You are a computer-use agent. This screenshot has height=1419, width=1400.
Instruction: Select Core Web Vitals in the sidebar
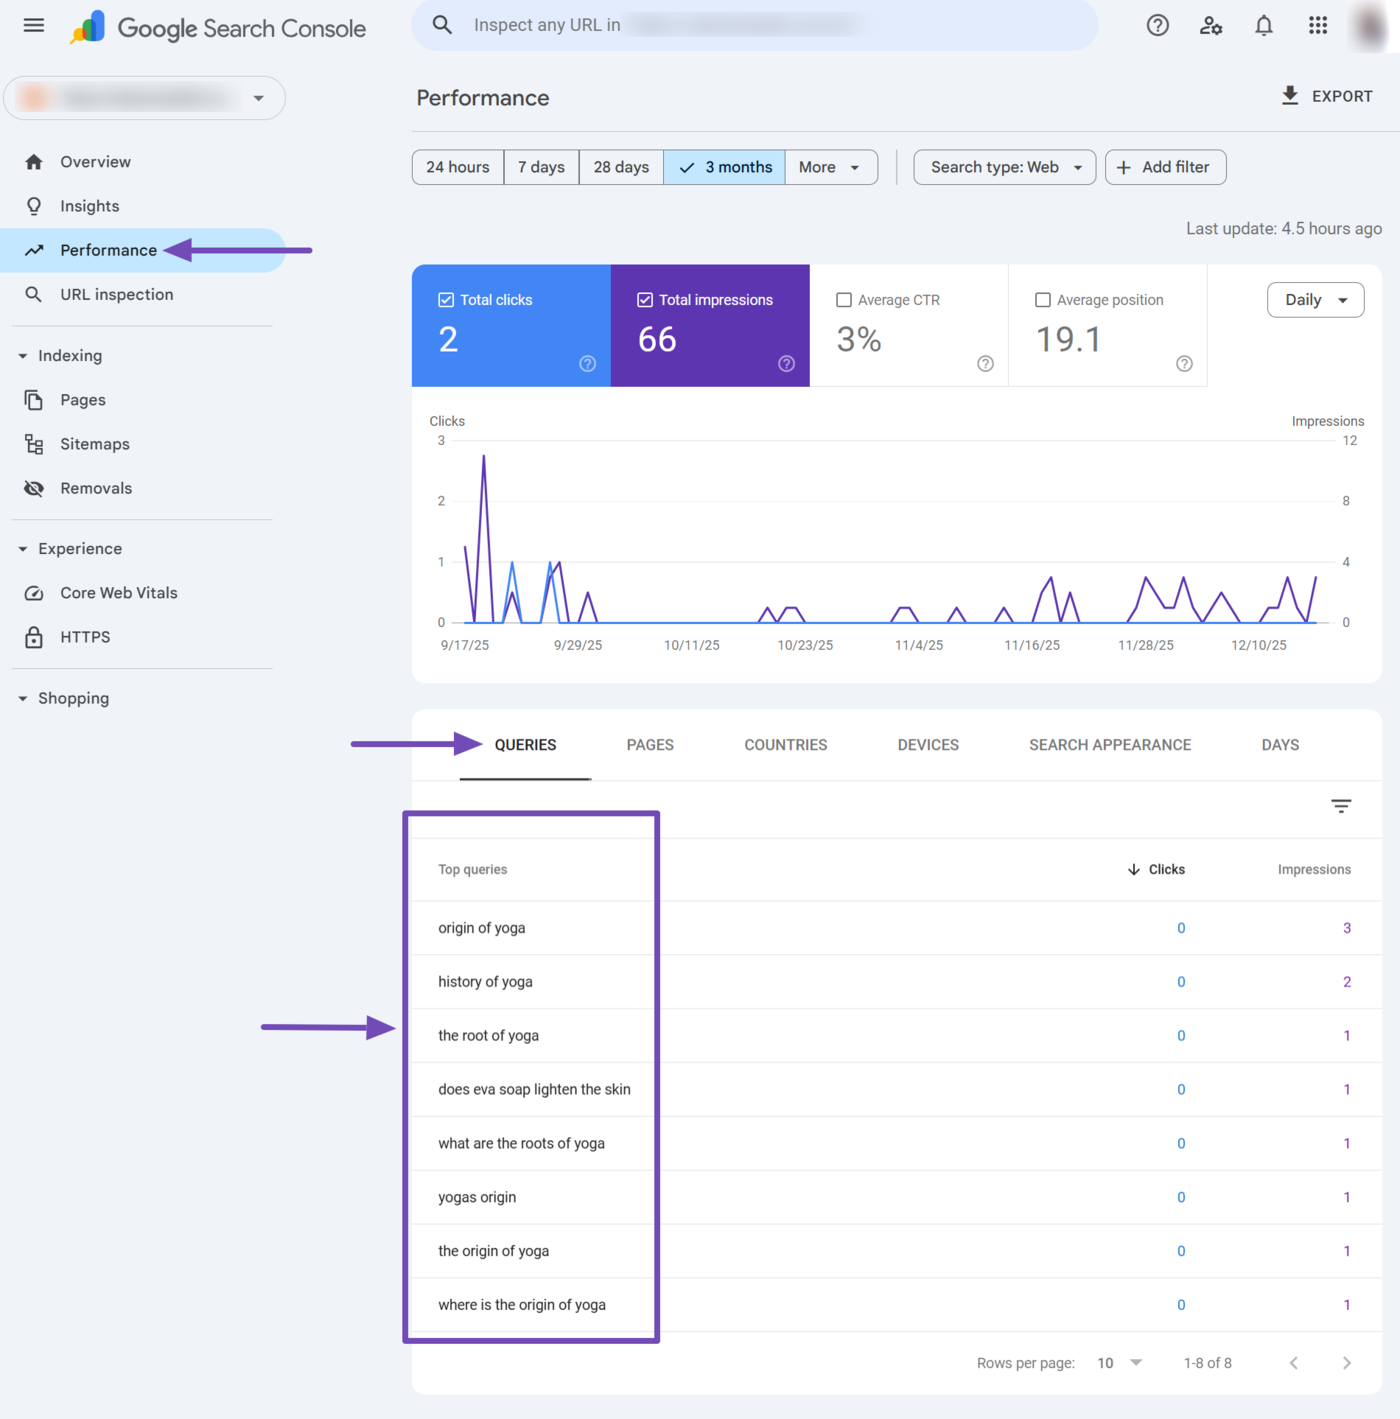118,592
